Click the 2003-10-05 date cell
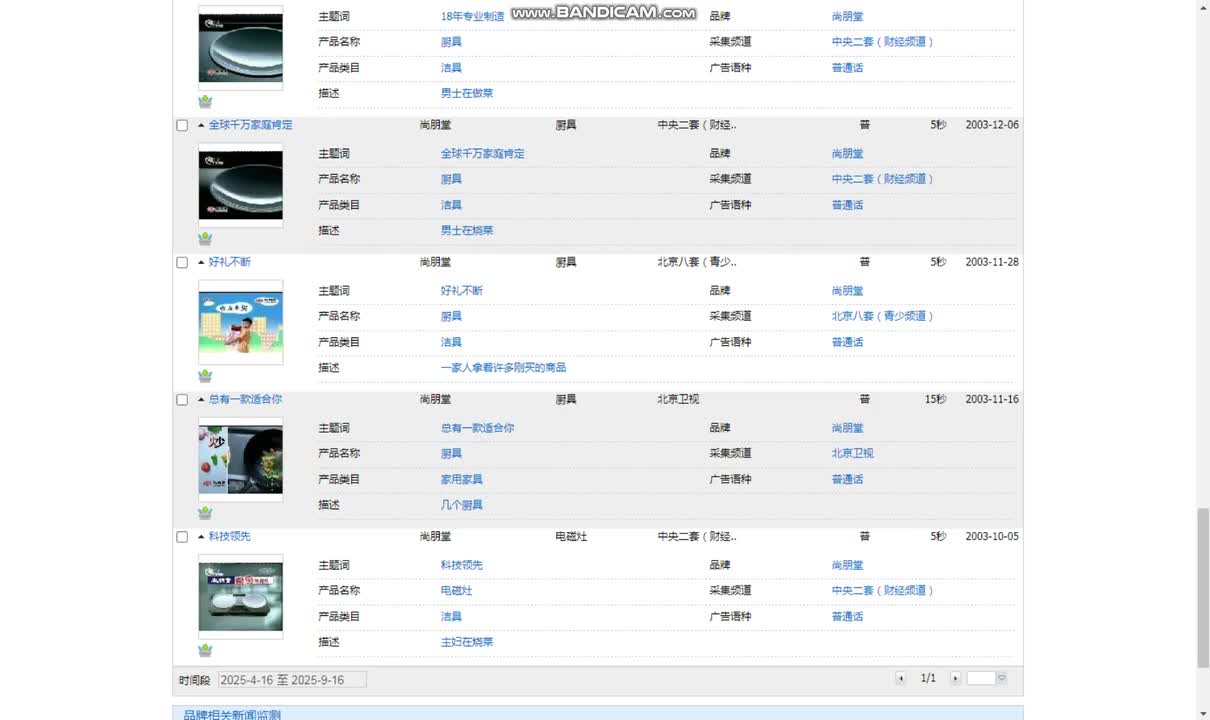Viewport: 1210px width, 720px height. pyautogui.click(x=992, y=536)
